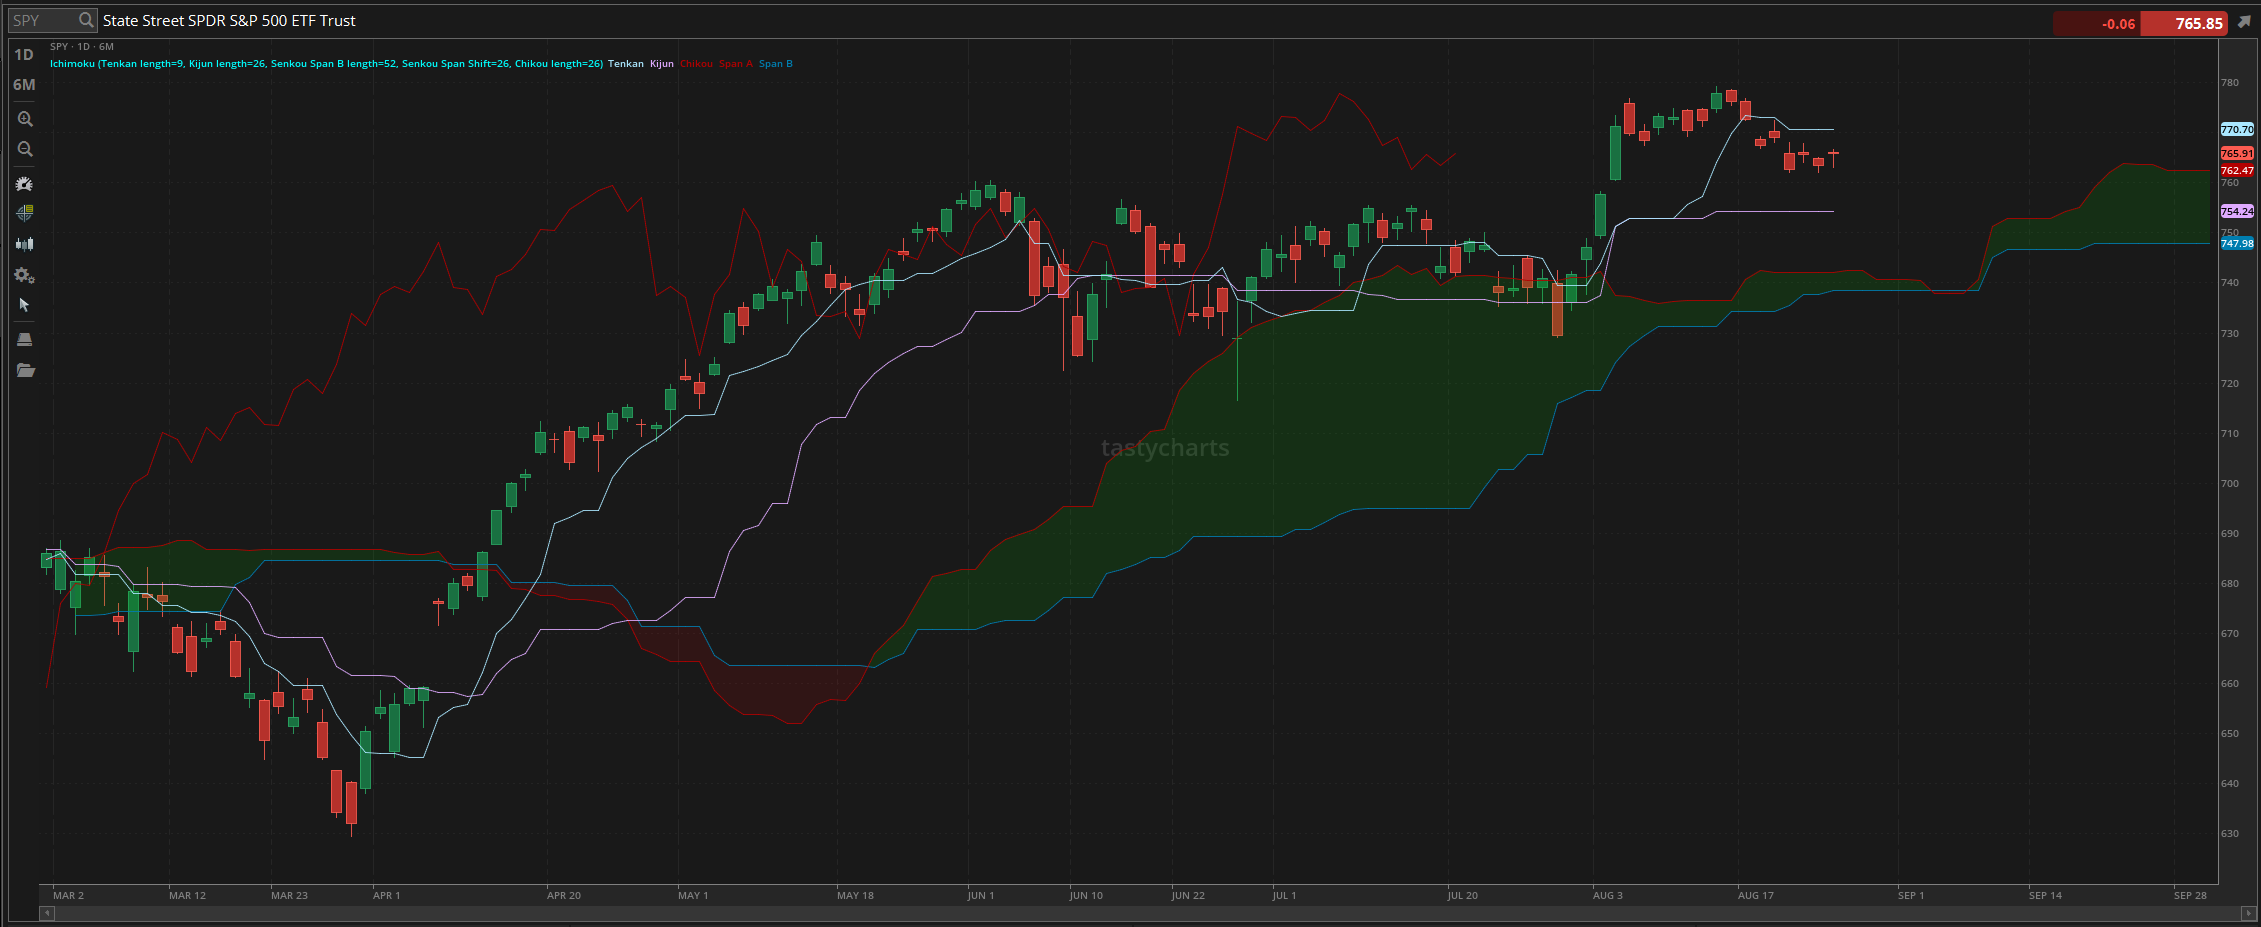Toggle the Chikou legend label

[x=697, y=64]
